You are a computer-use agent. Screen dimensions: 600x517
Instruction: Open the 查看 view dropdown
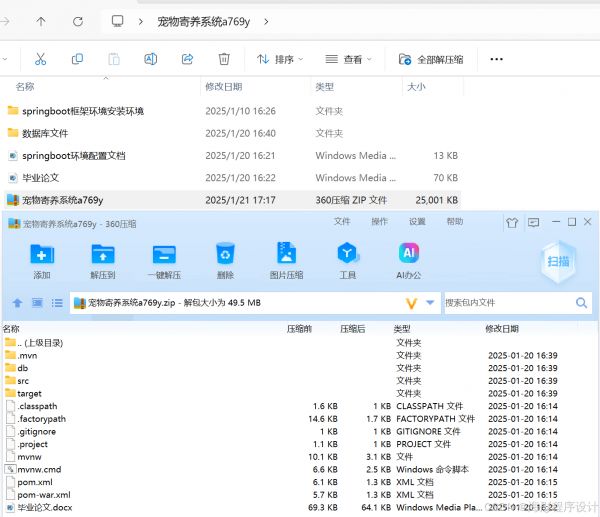348,59
